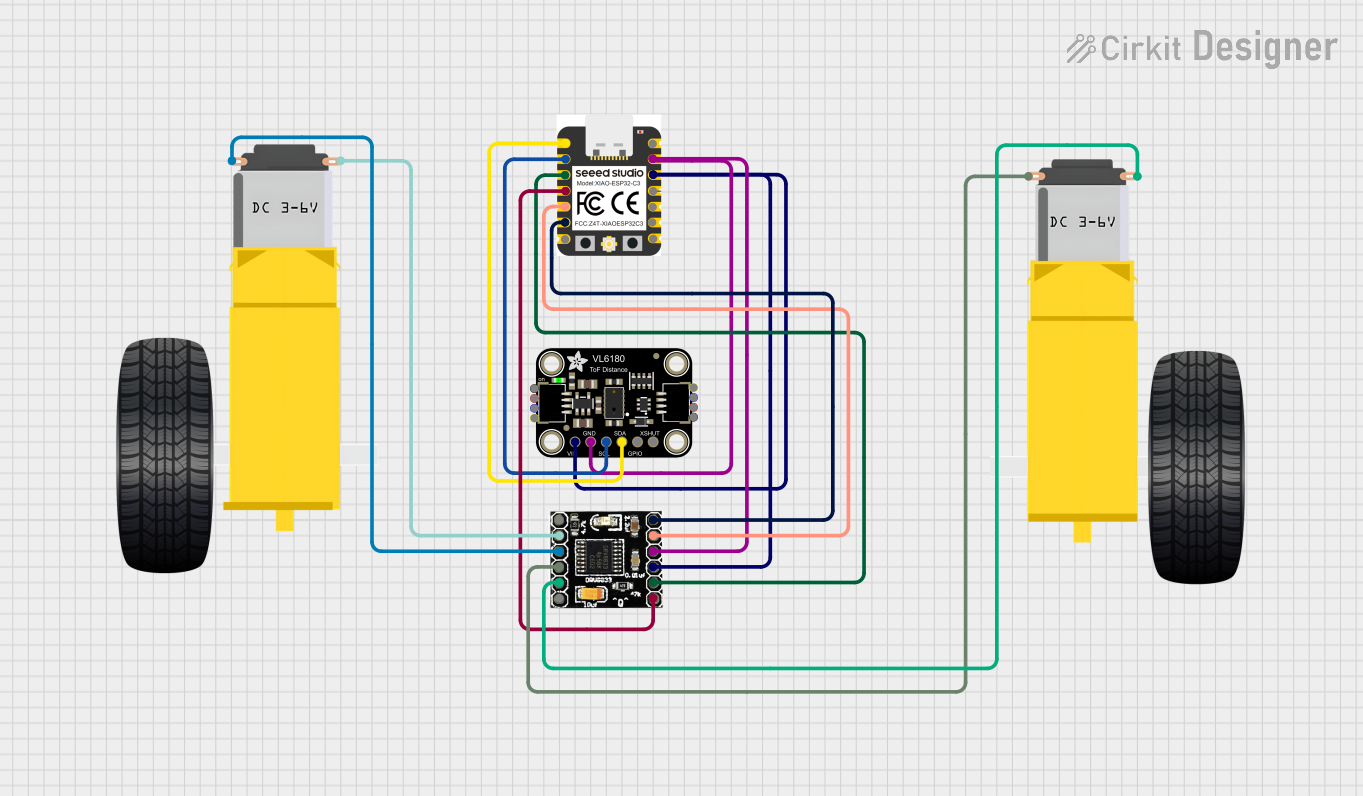This screenshot has height=796, width=1363.
Task: Click the dark-green-wired pin on the DRV8833 driver
Action: 653,583
